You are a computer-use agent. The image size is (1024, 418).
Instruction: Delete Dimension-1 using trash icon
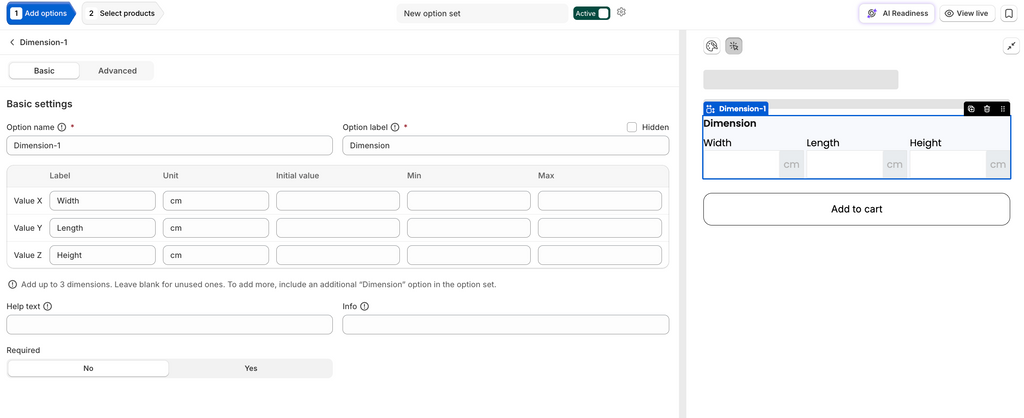pyautogui.click(x=987, y=109)
